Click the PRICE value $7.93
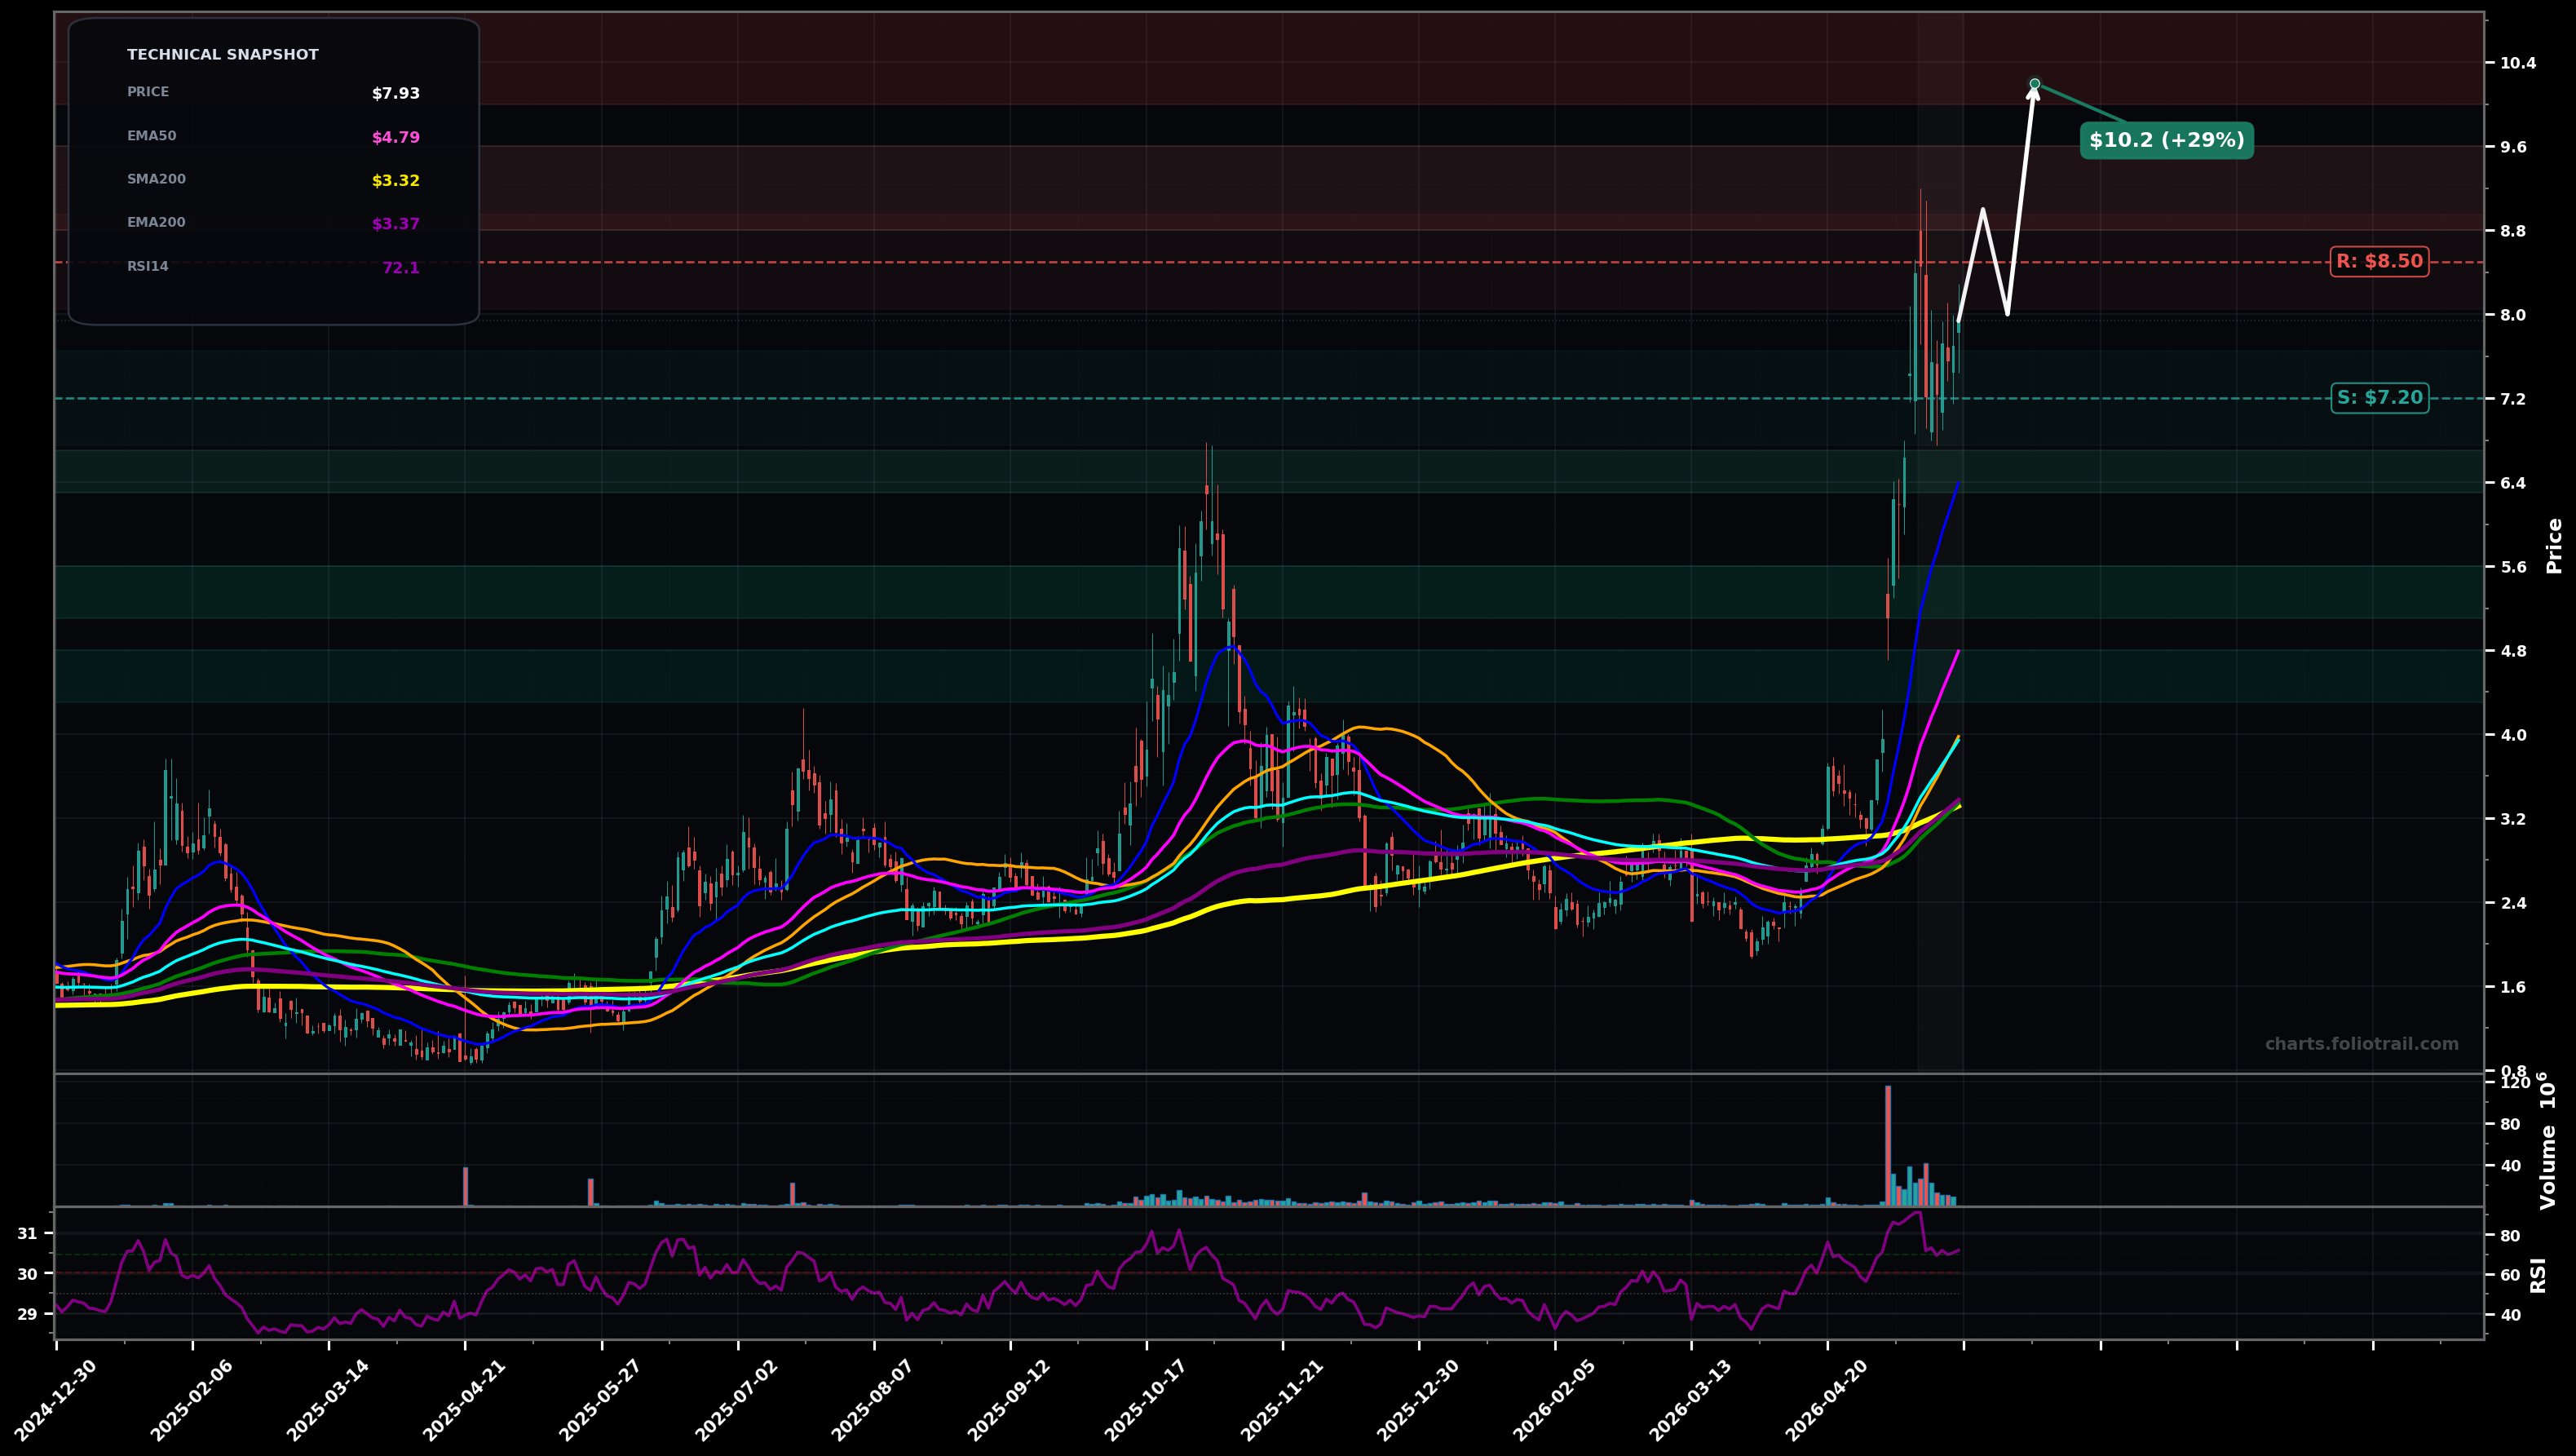This screenshot has height=1456, width=2576. click(396, 94)
